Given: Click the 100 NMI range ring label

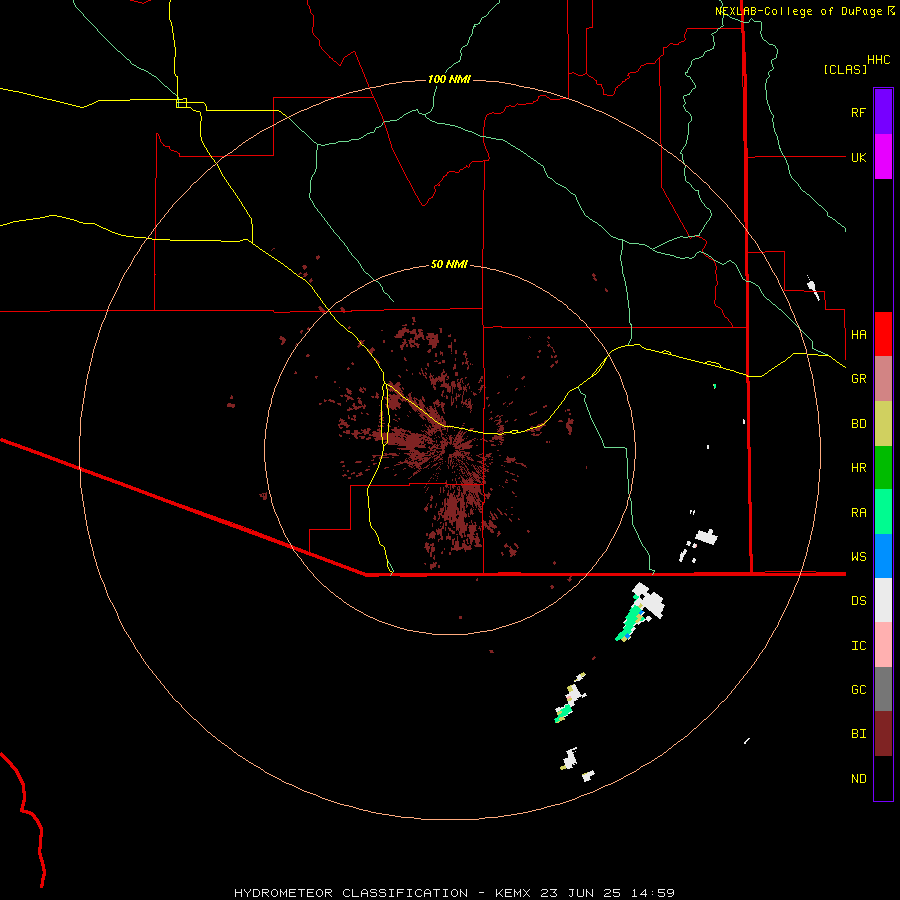Looking at the screenshot, I should pos(449,79).
